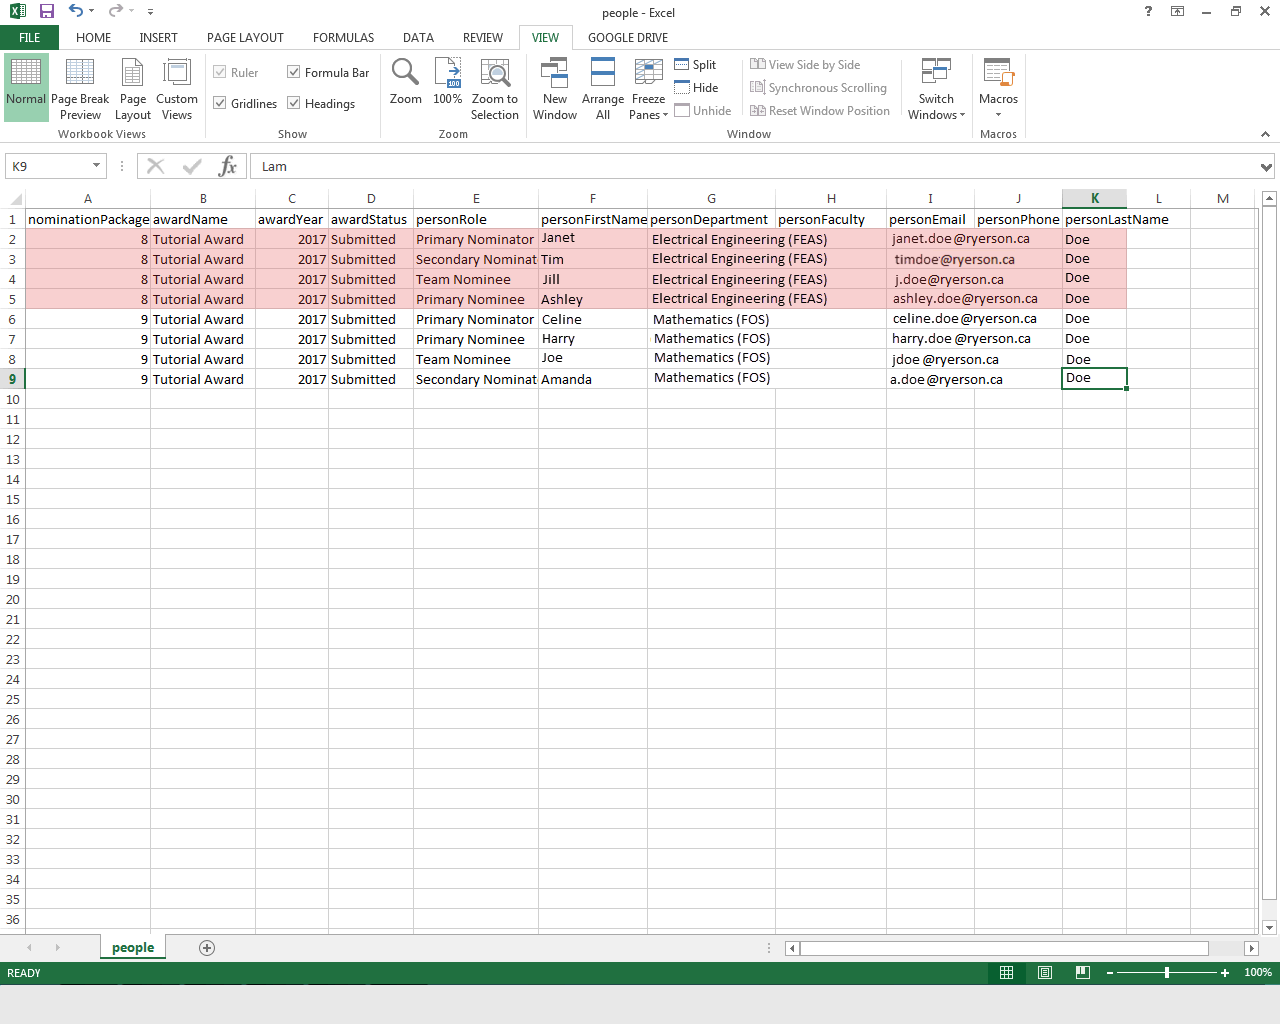1280x1024 pixels.
Task: Click the Hide window button
Action: pyautogui.click(x=696, y=88)
